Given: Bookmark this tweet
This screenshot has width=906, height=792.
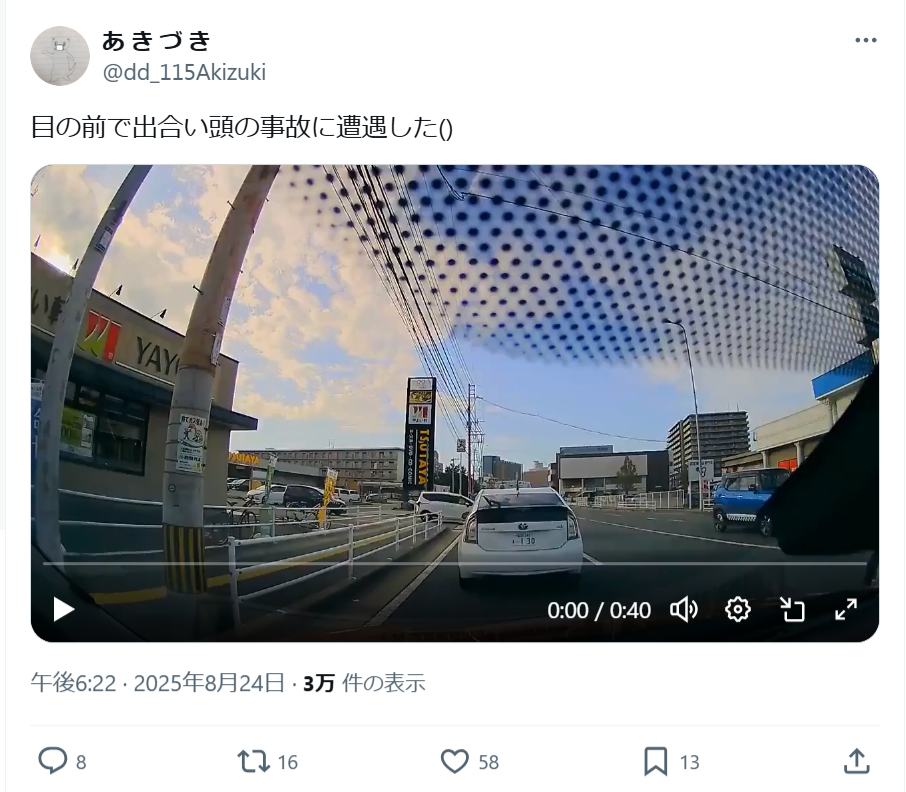Looking at the screenshot, I should (655, 761).
